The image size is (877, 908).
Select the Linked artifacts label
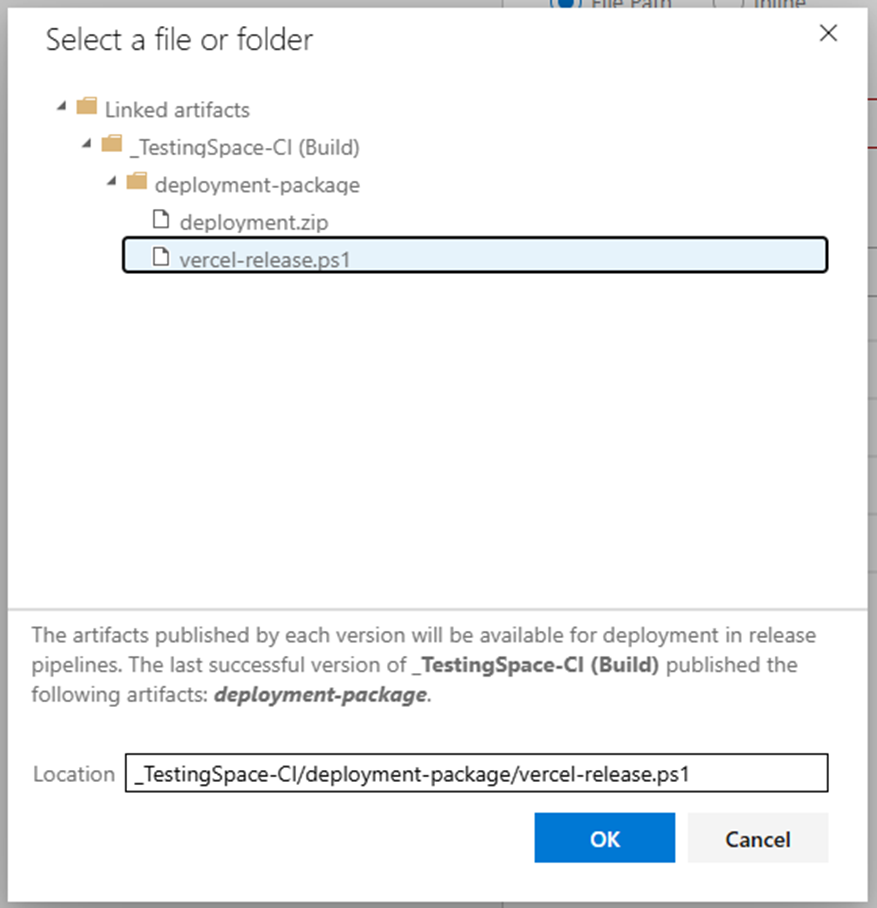[177, 109]
